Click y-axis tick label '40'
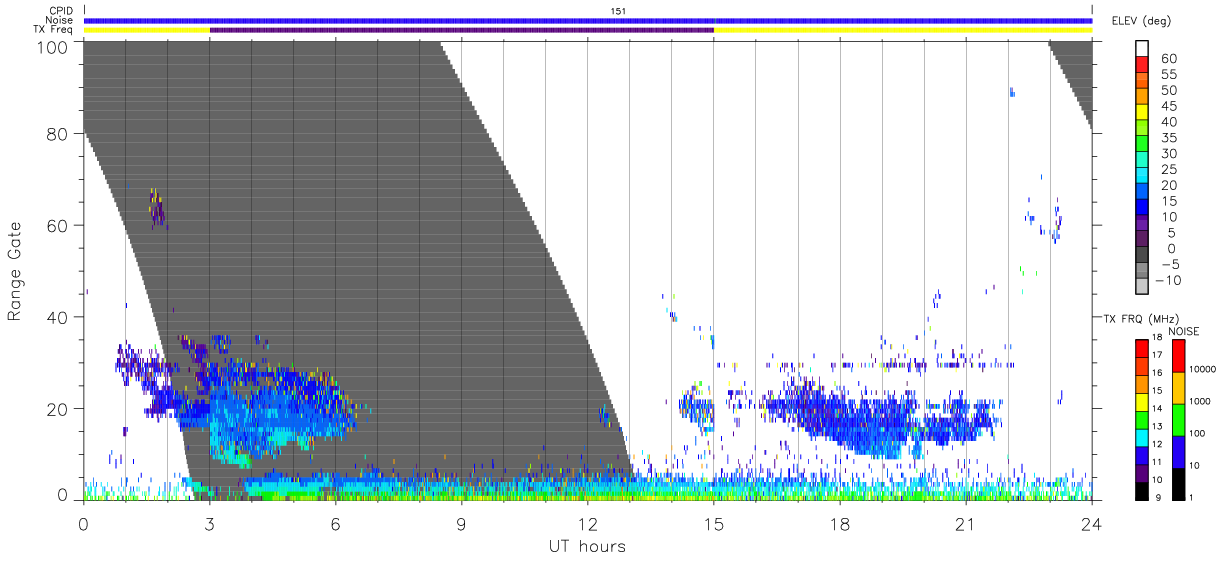 [x=58, y=316]
